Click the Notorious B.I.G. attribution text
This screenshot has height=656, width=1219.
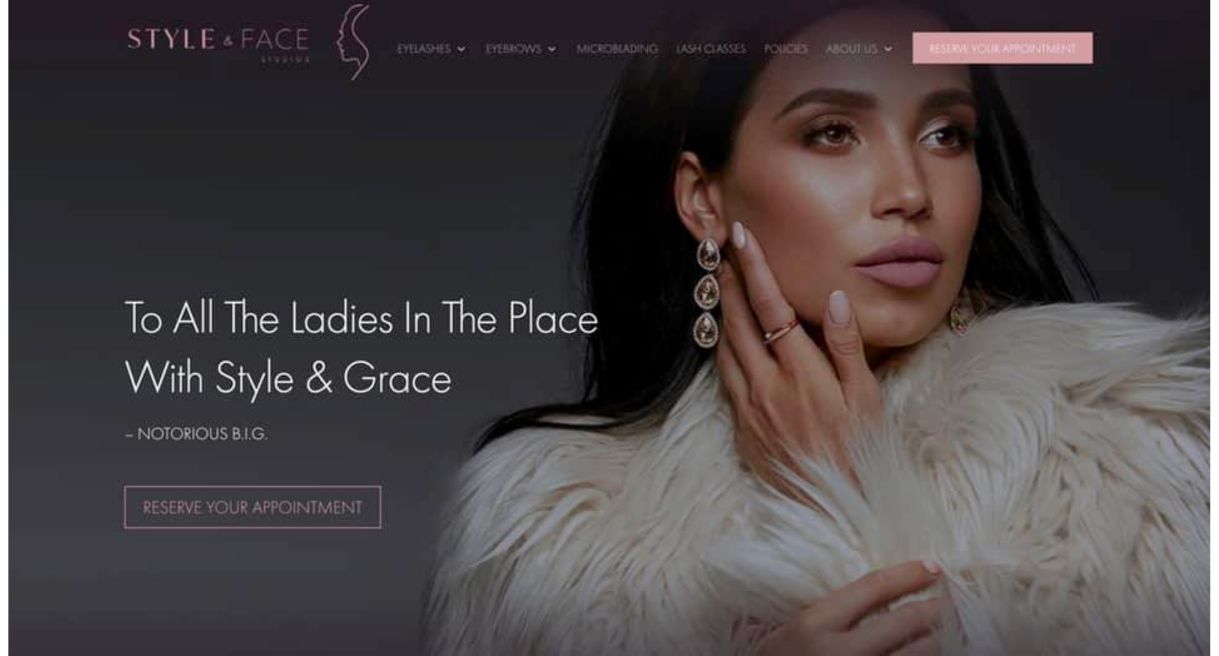coord(196,435)
